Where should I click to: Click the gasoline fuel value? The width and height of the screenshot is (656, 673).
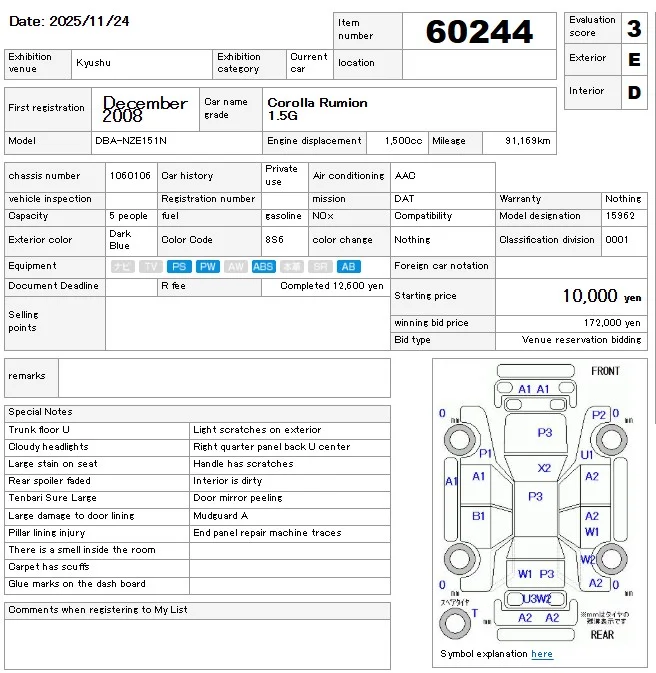coord(283,216)
